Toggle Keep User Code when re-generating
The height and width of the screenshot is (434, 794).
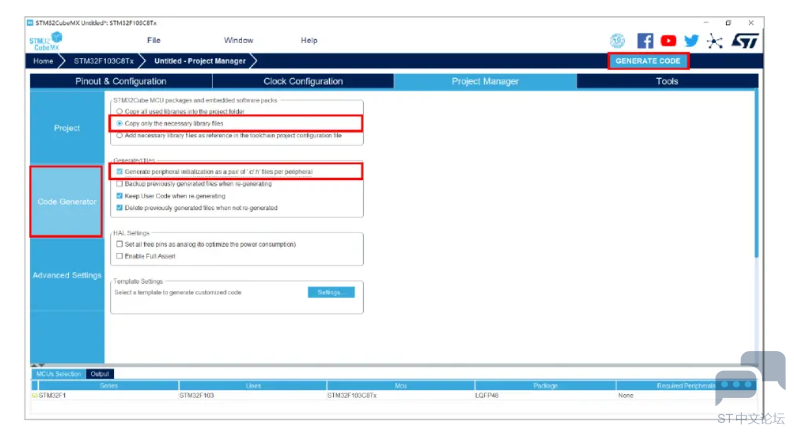click(120, 196)
